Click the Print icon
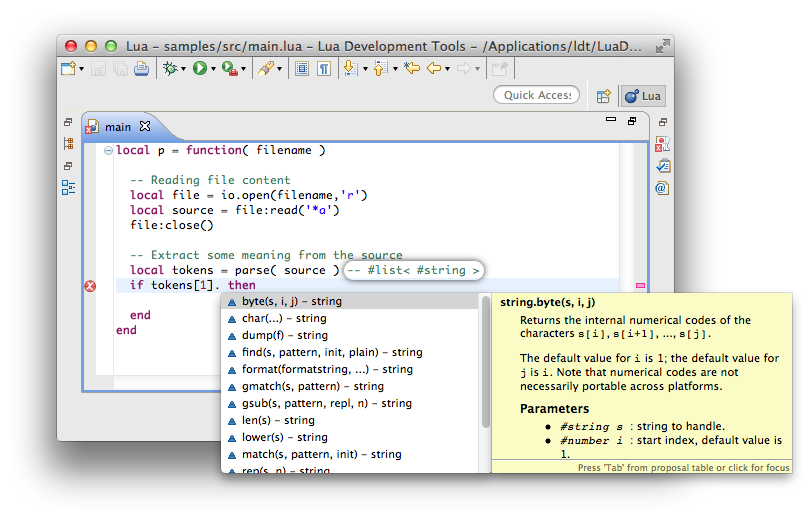Viewport: 806px width, 520px height. click(x=141, y=68)
